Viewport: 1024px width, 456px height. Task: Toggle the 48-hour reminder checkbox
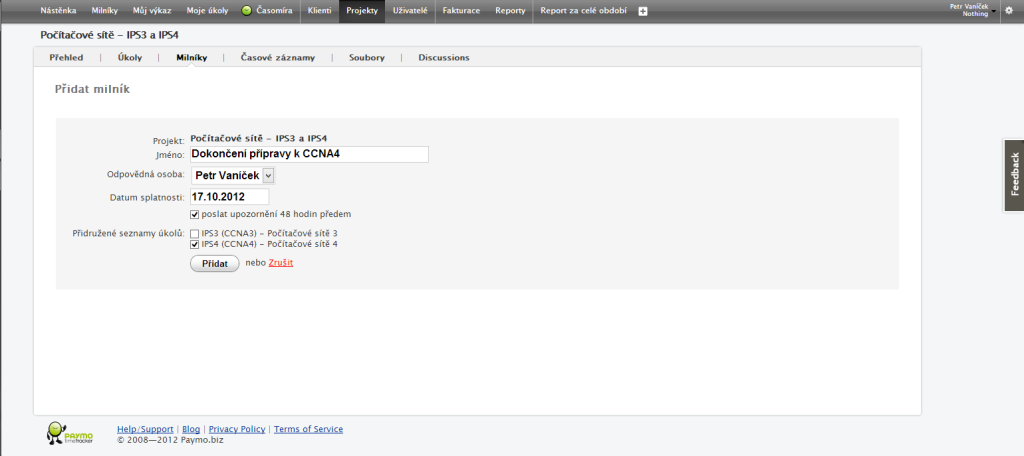click(x=195, y=214)
